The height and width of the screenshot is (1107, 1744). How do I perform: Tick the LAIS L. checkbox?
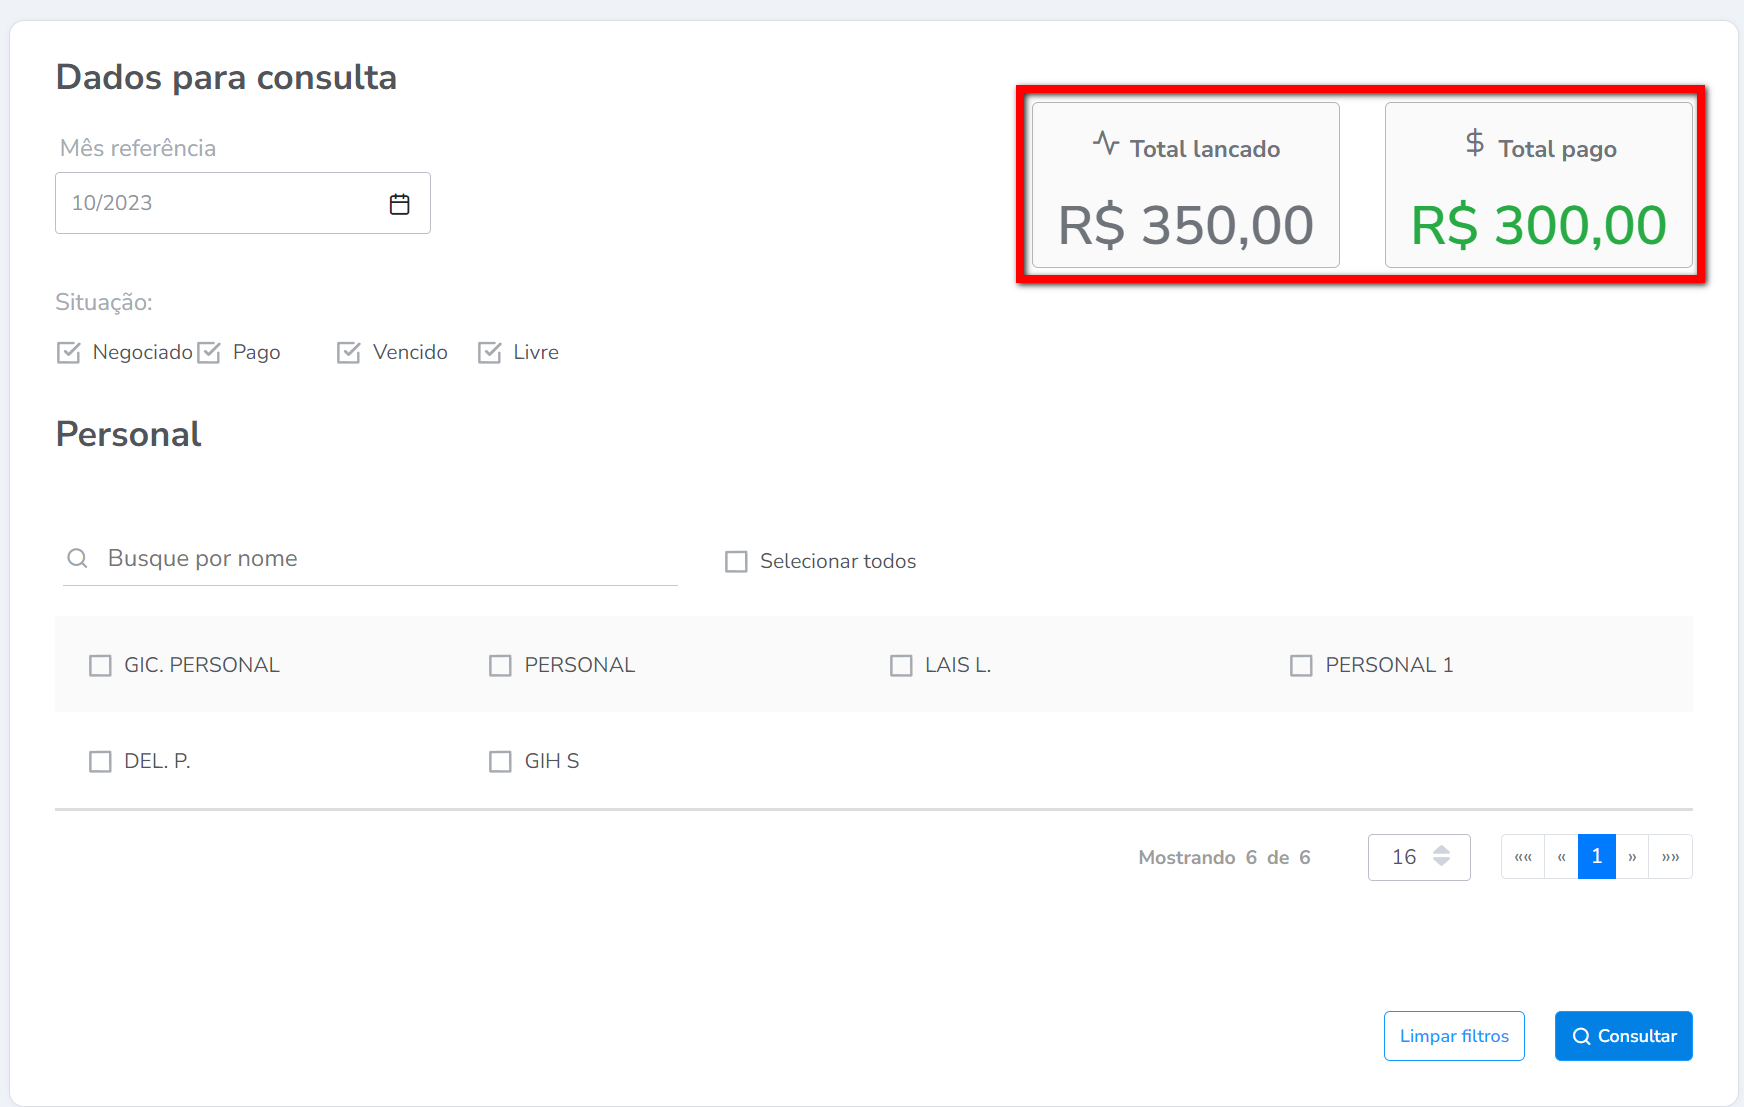[901, 666]
